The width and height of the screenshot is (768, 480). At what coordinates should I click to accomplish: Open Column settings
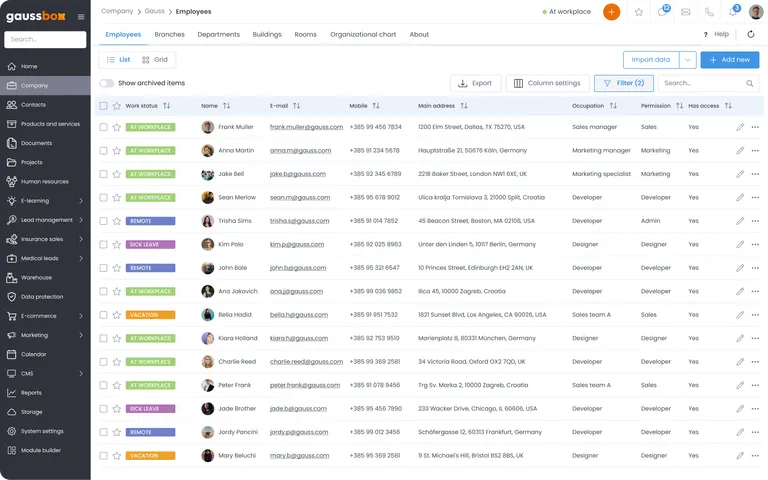[x=547, y=83]
